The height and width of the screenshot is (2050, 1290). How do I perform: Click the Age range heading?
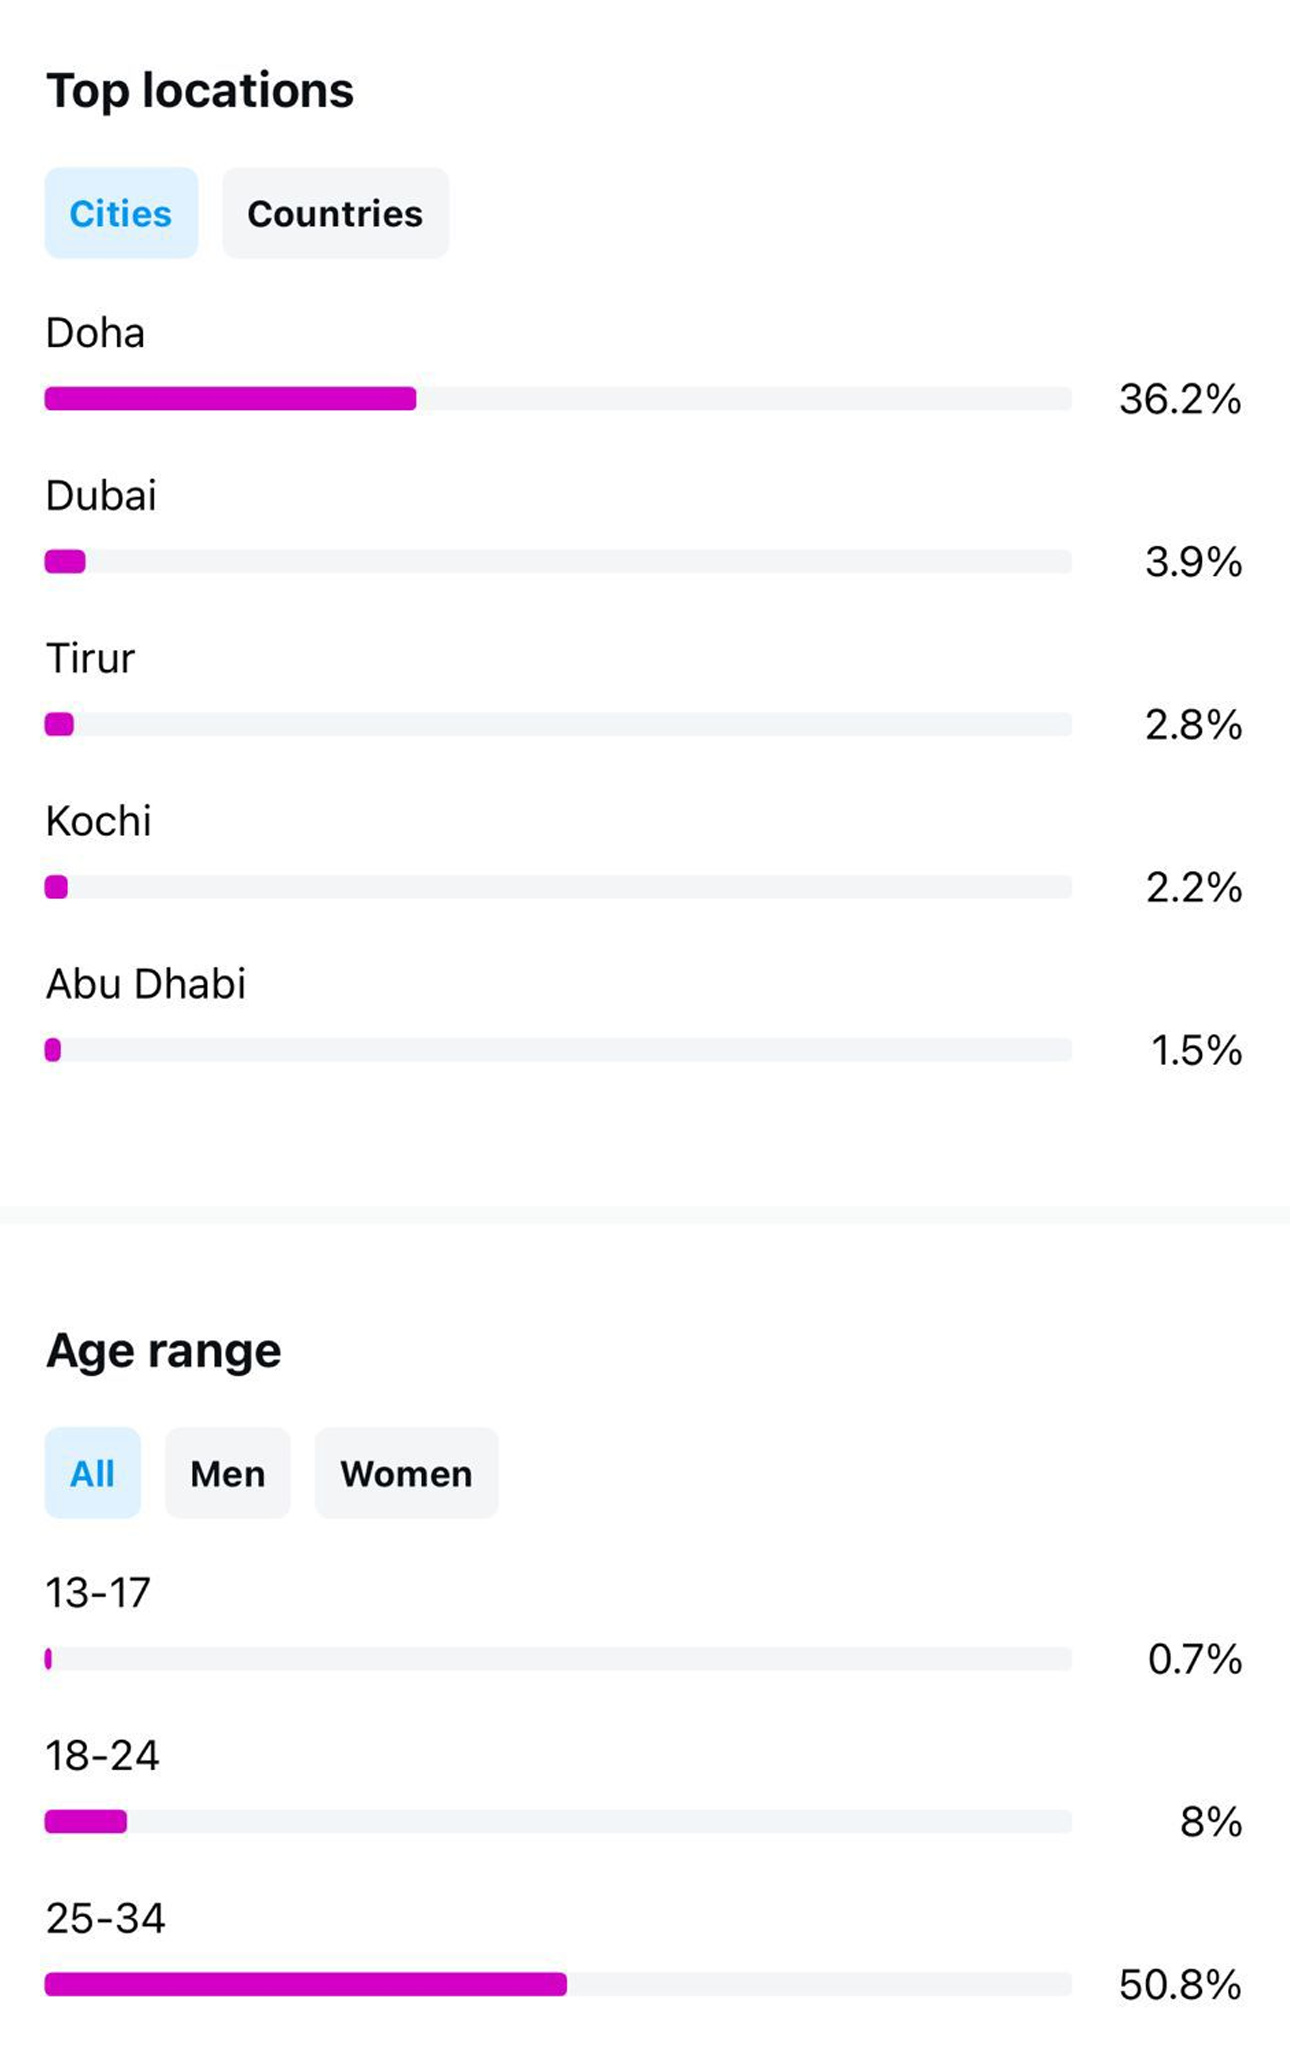(164, 1351)
